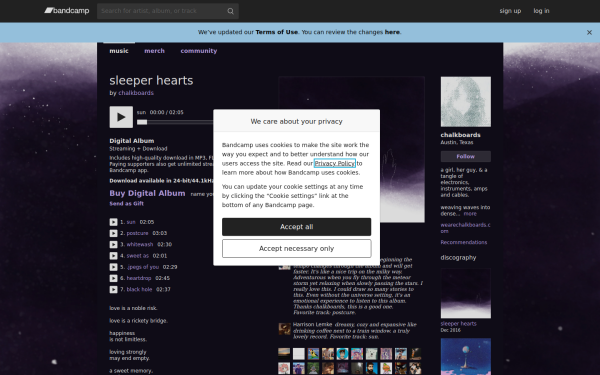Screen dimensions: 600x375
Task: Play track 1 sun
Action: click(113, 222)
